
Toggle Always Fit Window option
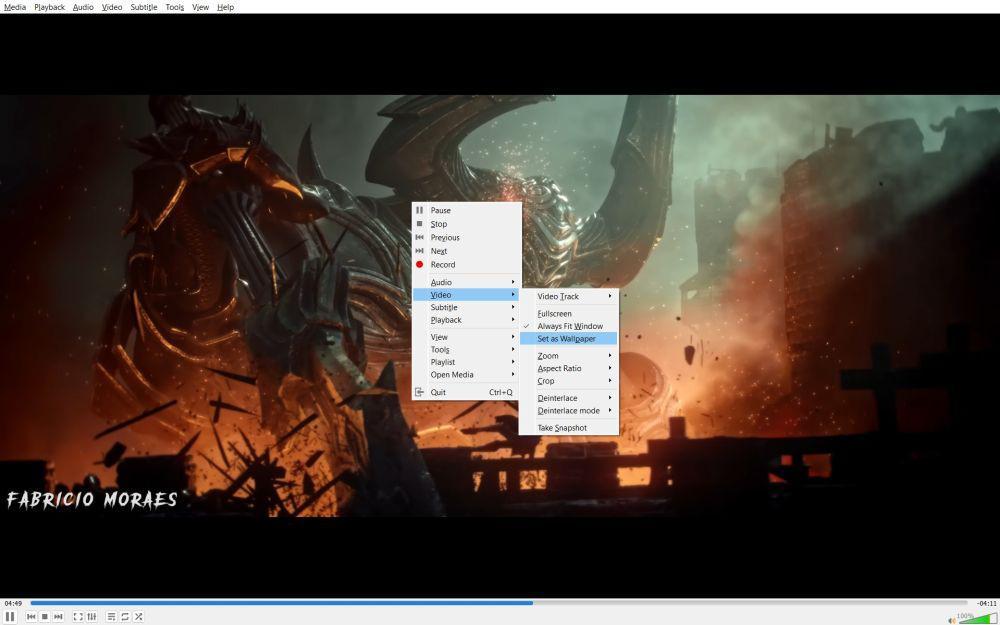click(569, 326)
